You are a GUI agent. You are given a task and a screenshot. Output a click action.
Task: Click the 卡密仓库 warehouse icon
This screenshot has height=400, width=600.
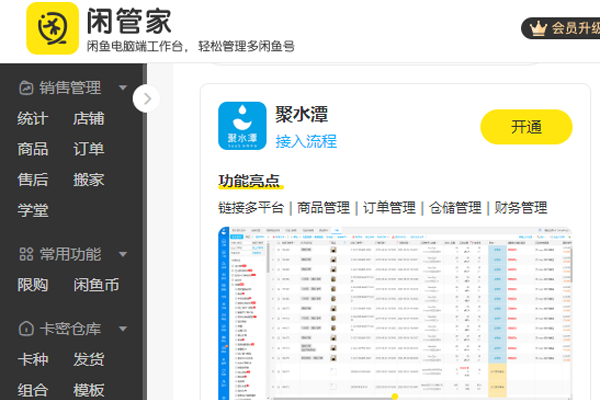26,328
